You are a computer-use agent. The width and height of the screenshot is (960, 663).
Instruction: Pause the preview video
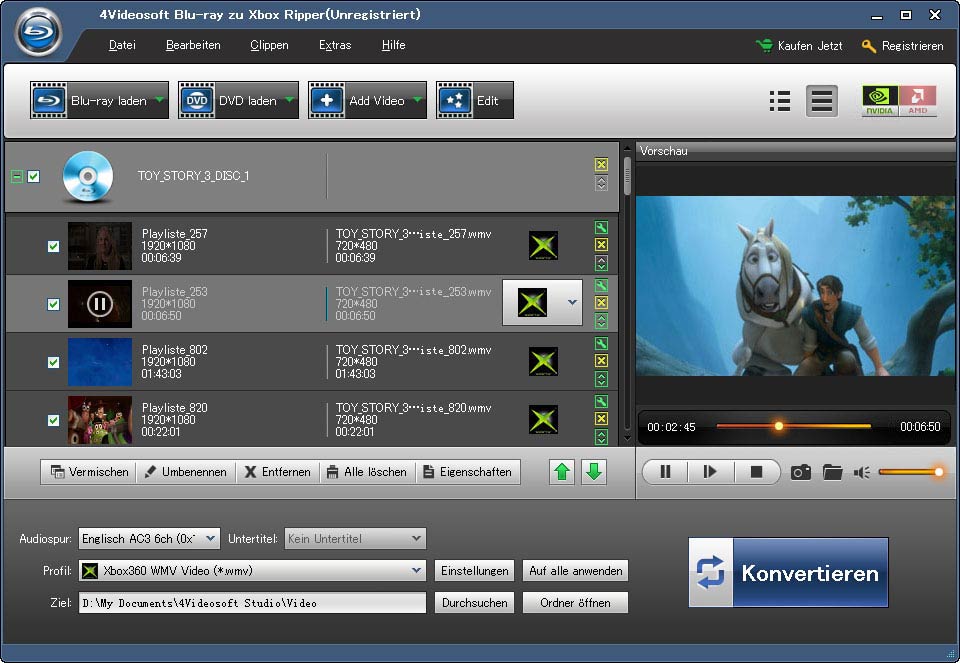pos(665,472)
